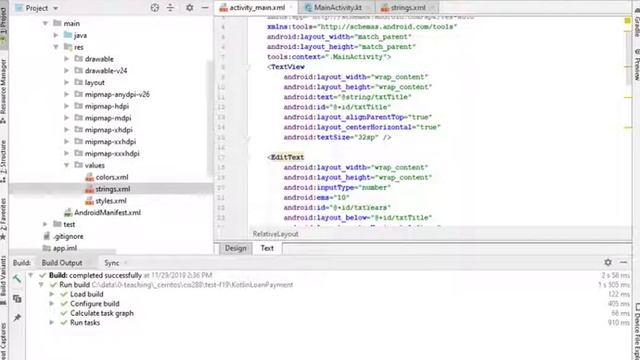Viewport: 640px width, 360px height.
Task: Open the Favorites side panel
Action: click(x=3, y=220)
